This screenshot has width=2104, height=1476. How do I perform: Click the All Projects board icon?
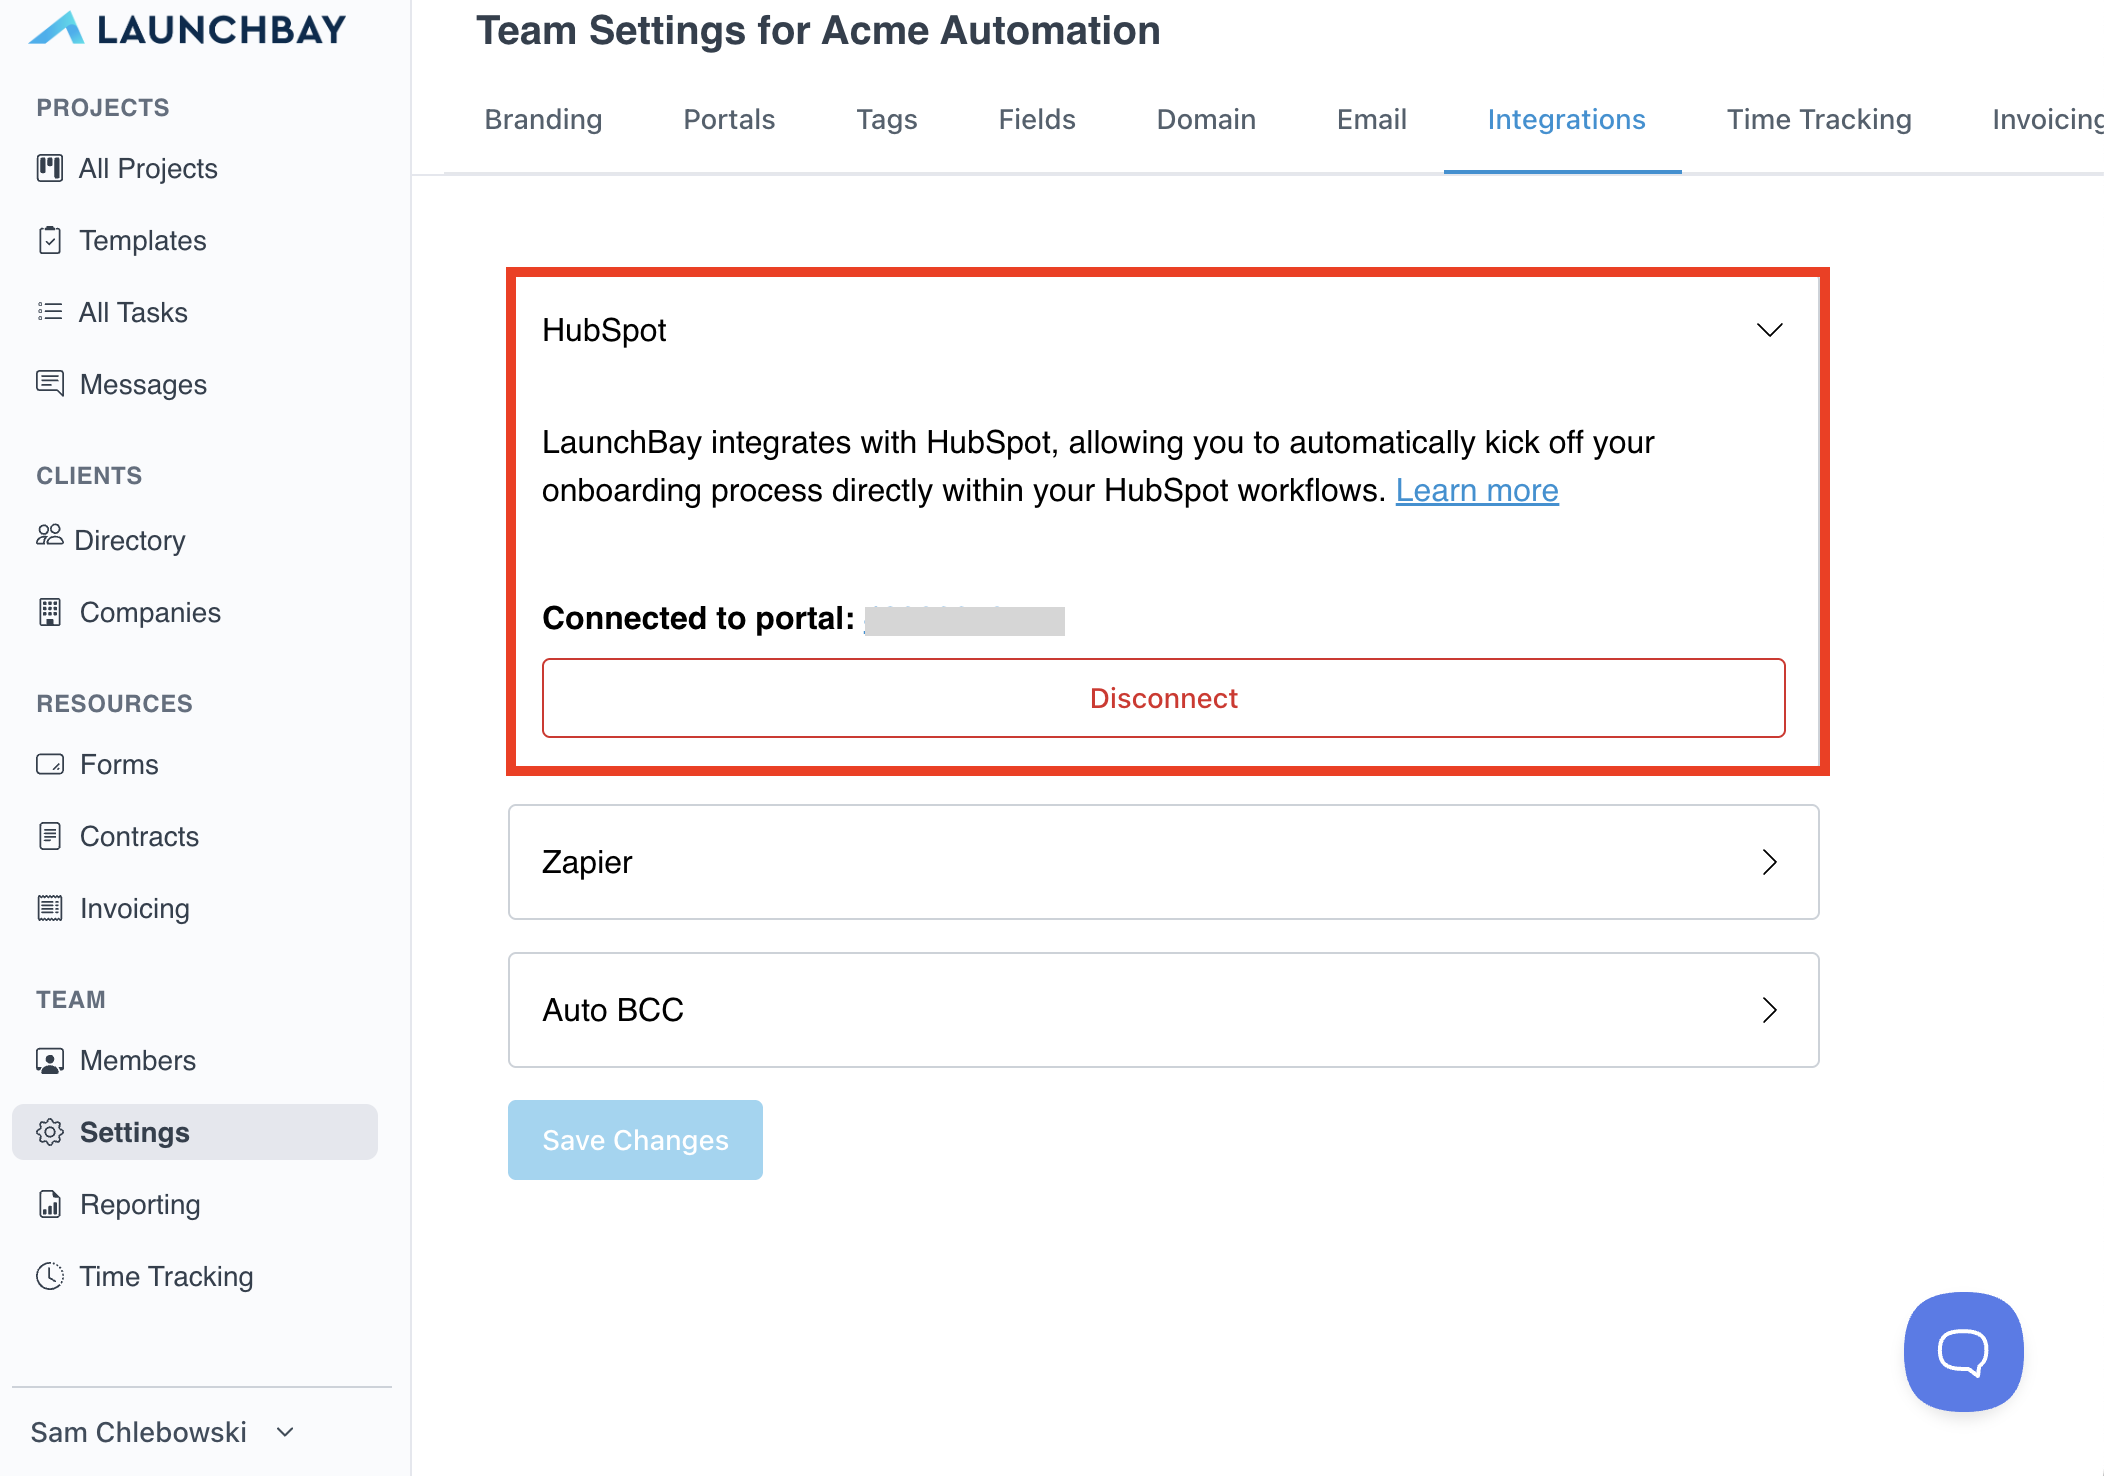click(x=50, y=168)
